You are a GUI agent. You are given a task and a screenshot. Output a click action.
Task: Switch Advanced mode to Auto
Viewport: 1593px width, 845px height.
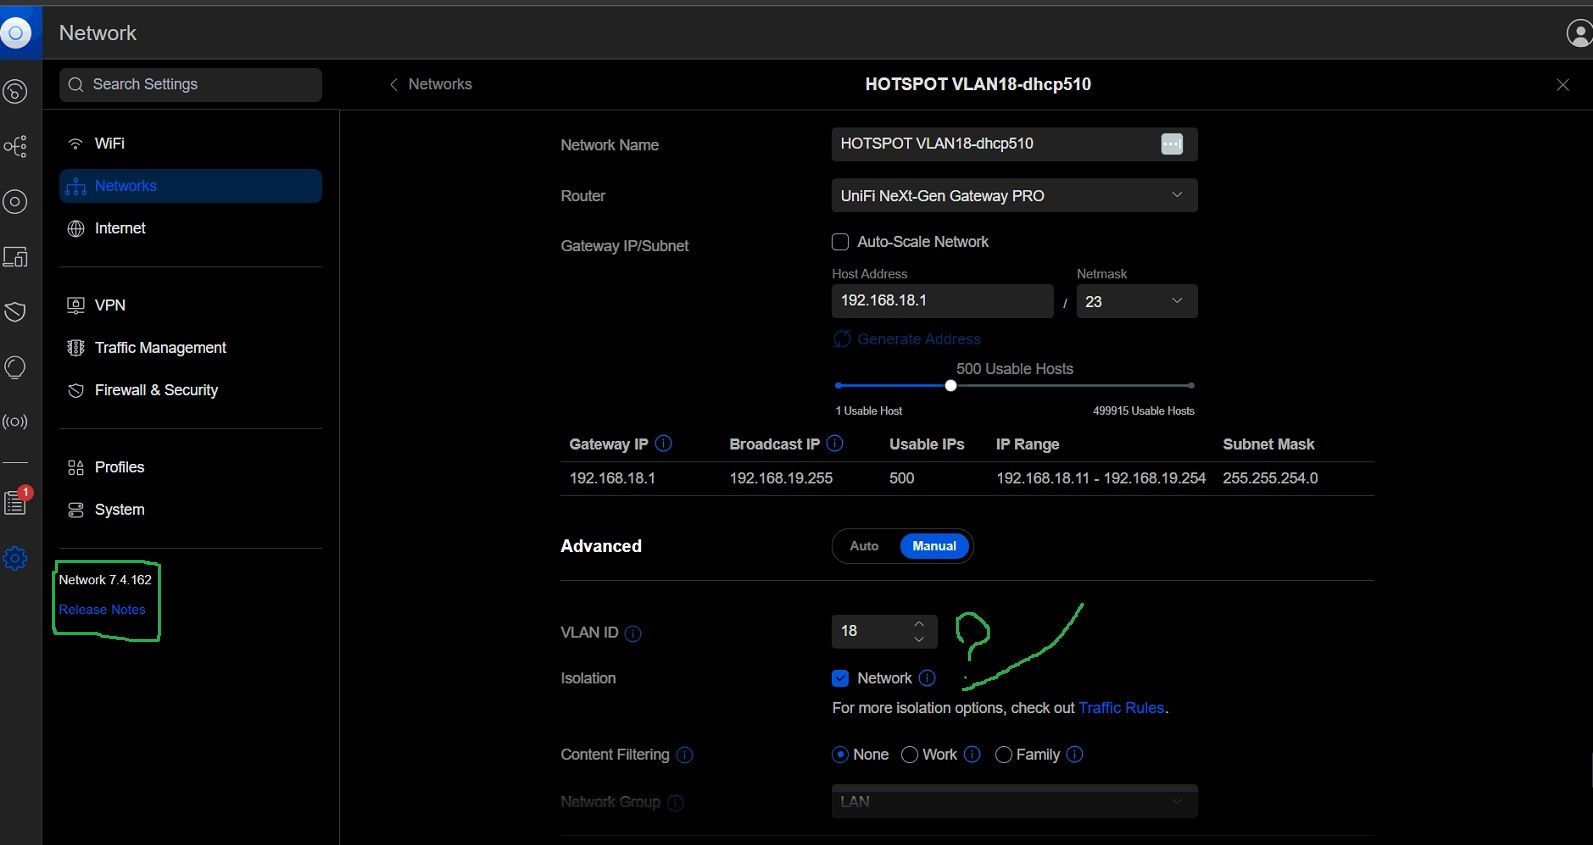tap(864, 546)
